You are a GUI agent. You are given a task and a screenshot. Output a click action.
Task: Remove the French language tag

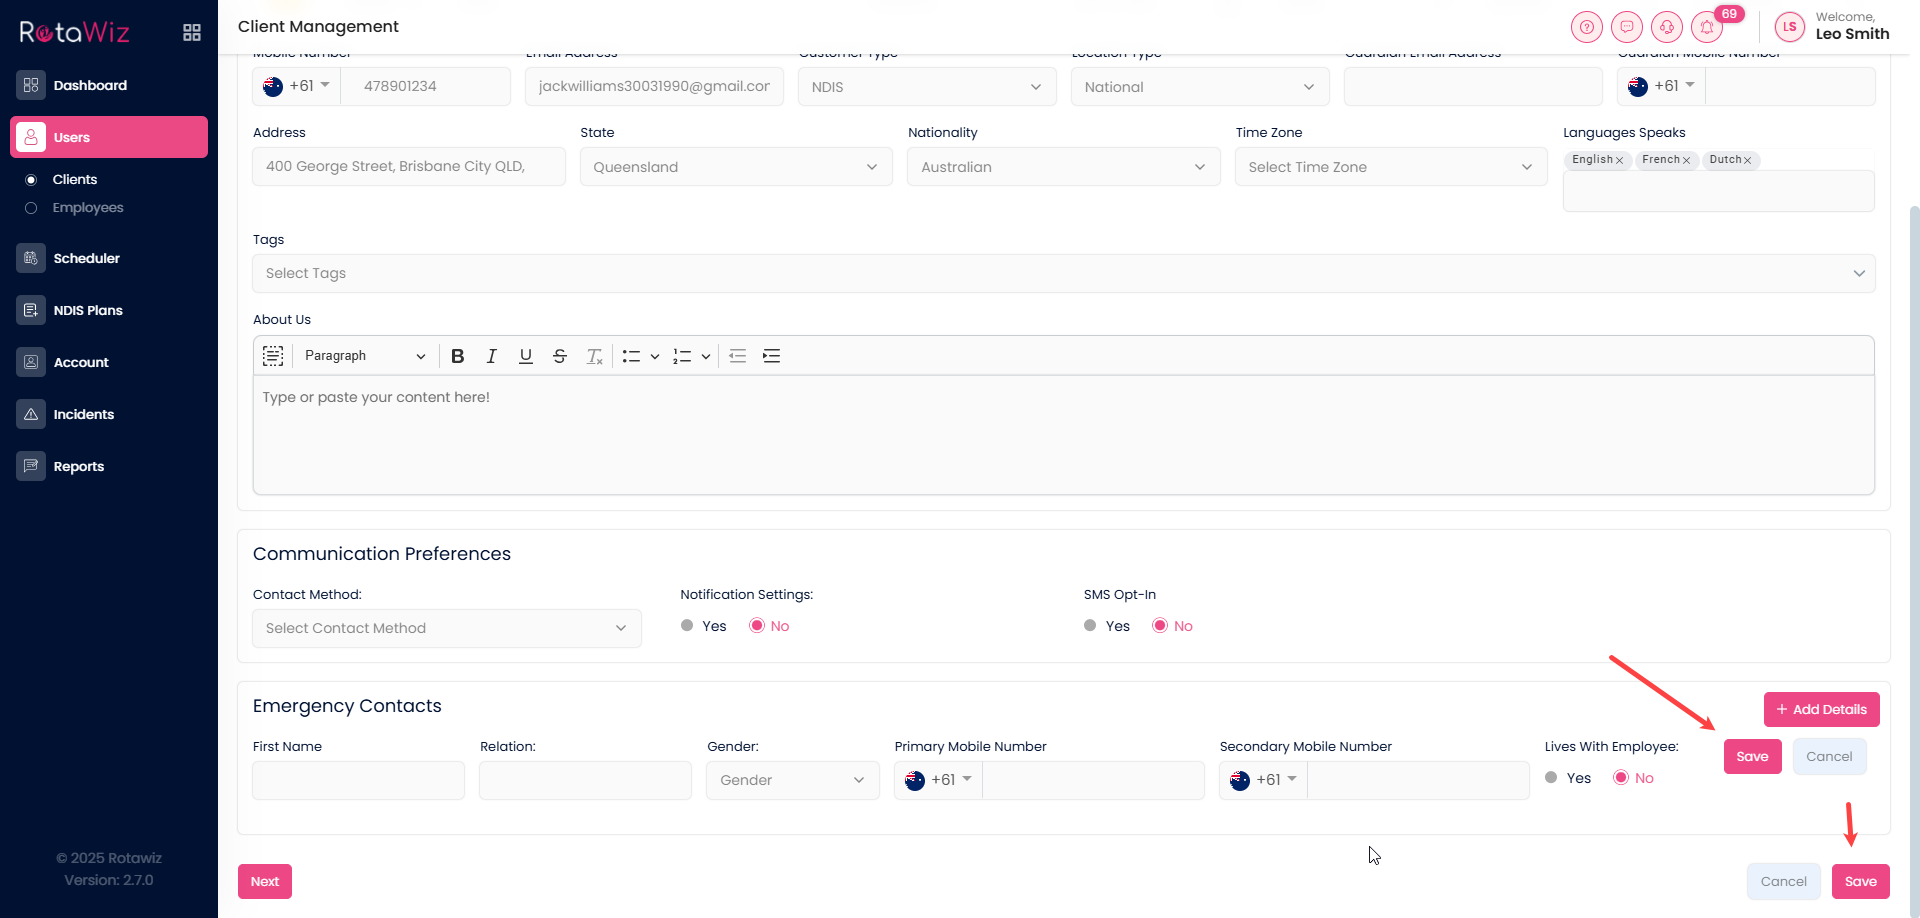(1686, 160)
